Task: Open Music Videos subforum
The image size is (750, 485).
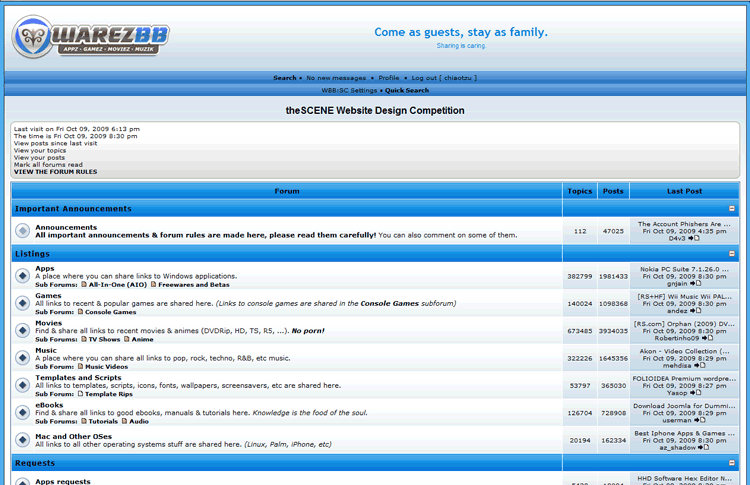Action: click(x=107, y=366)
